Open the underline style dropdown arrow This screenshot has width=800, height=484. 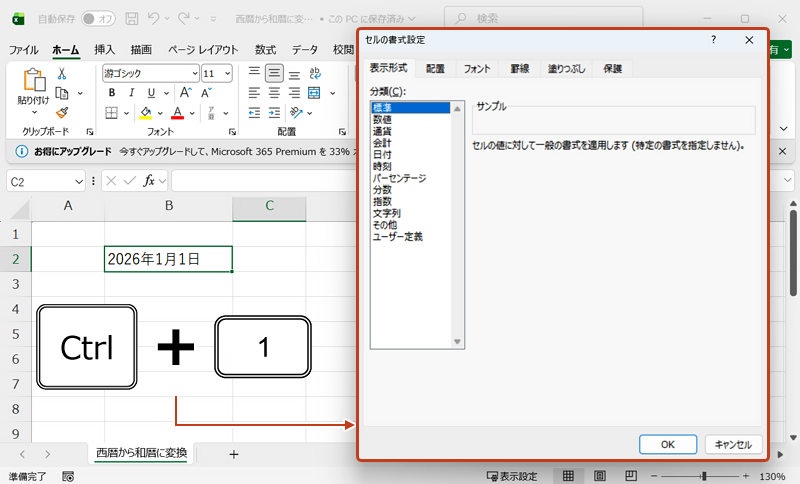(166, 93)
